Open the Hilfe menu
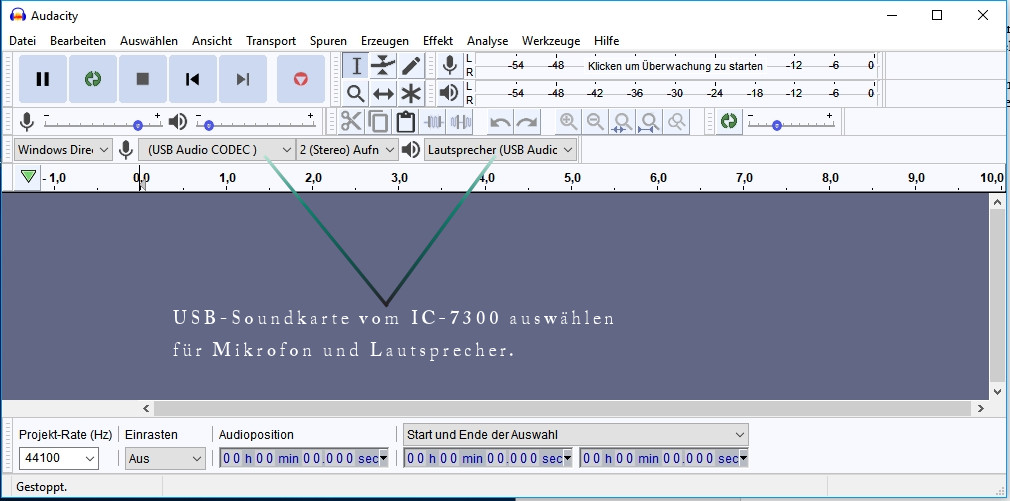Image resolution: width=1010 pixels, height=501 pixels. [x=607, y=41]
